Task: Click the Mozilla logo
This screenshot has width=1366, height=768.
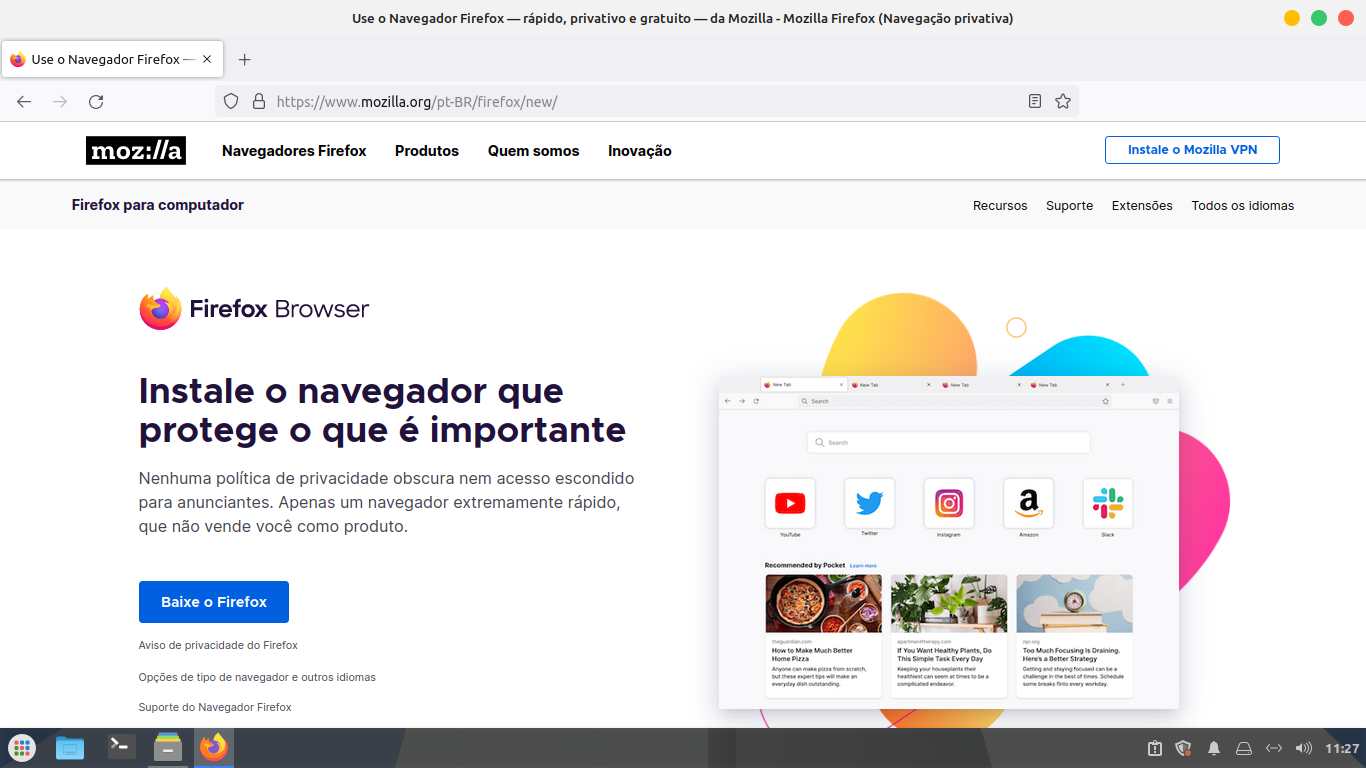Action: pos(136,151)
